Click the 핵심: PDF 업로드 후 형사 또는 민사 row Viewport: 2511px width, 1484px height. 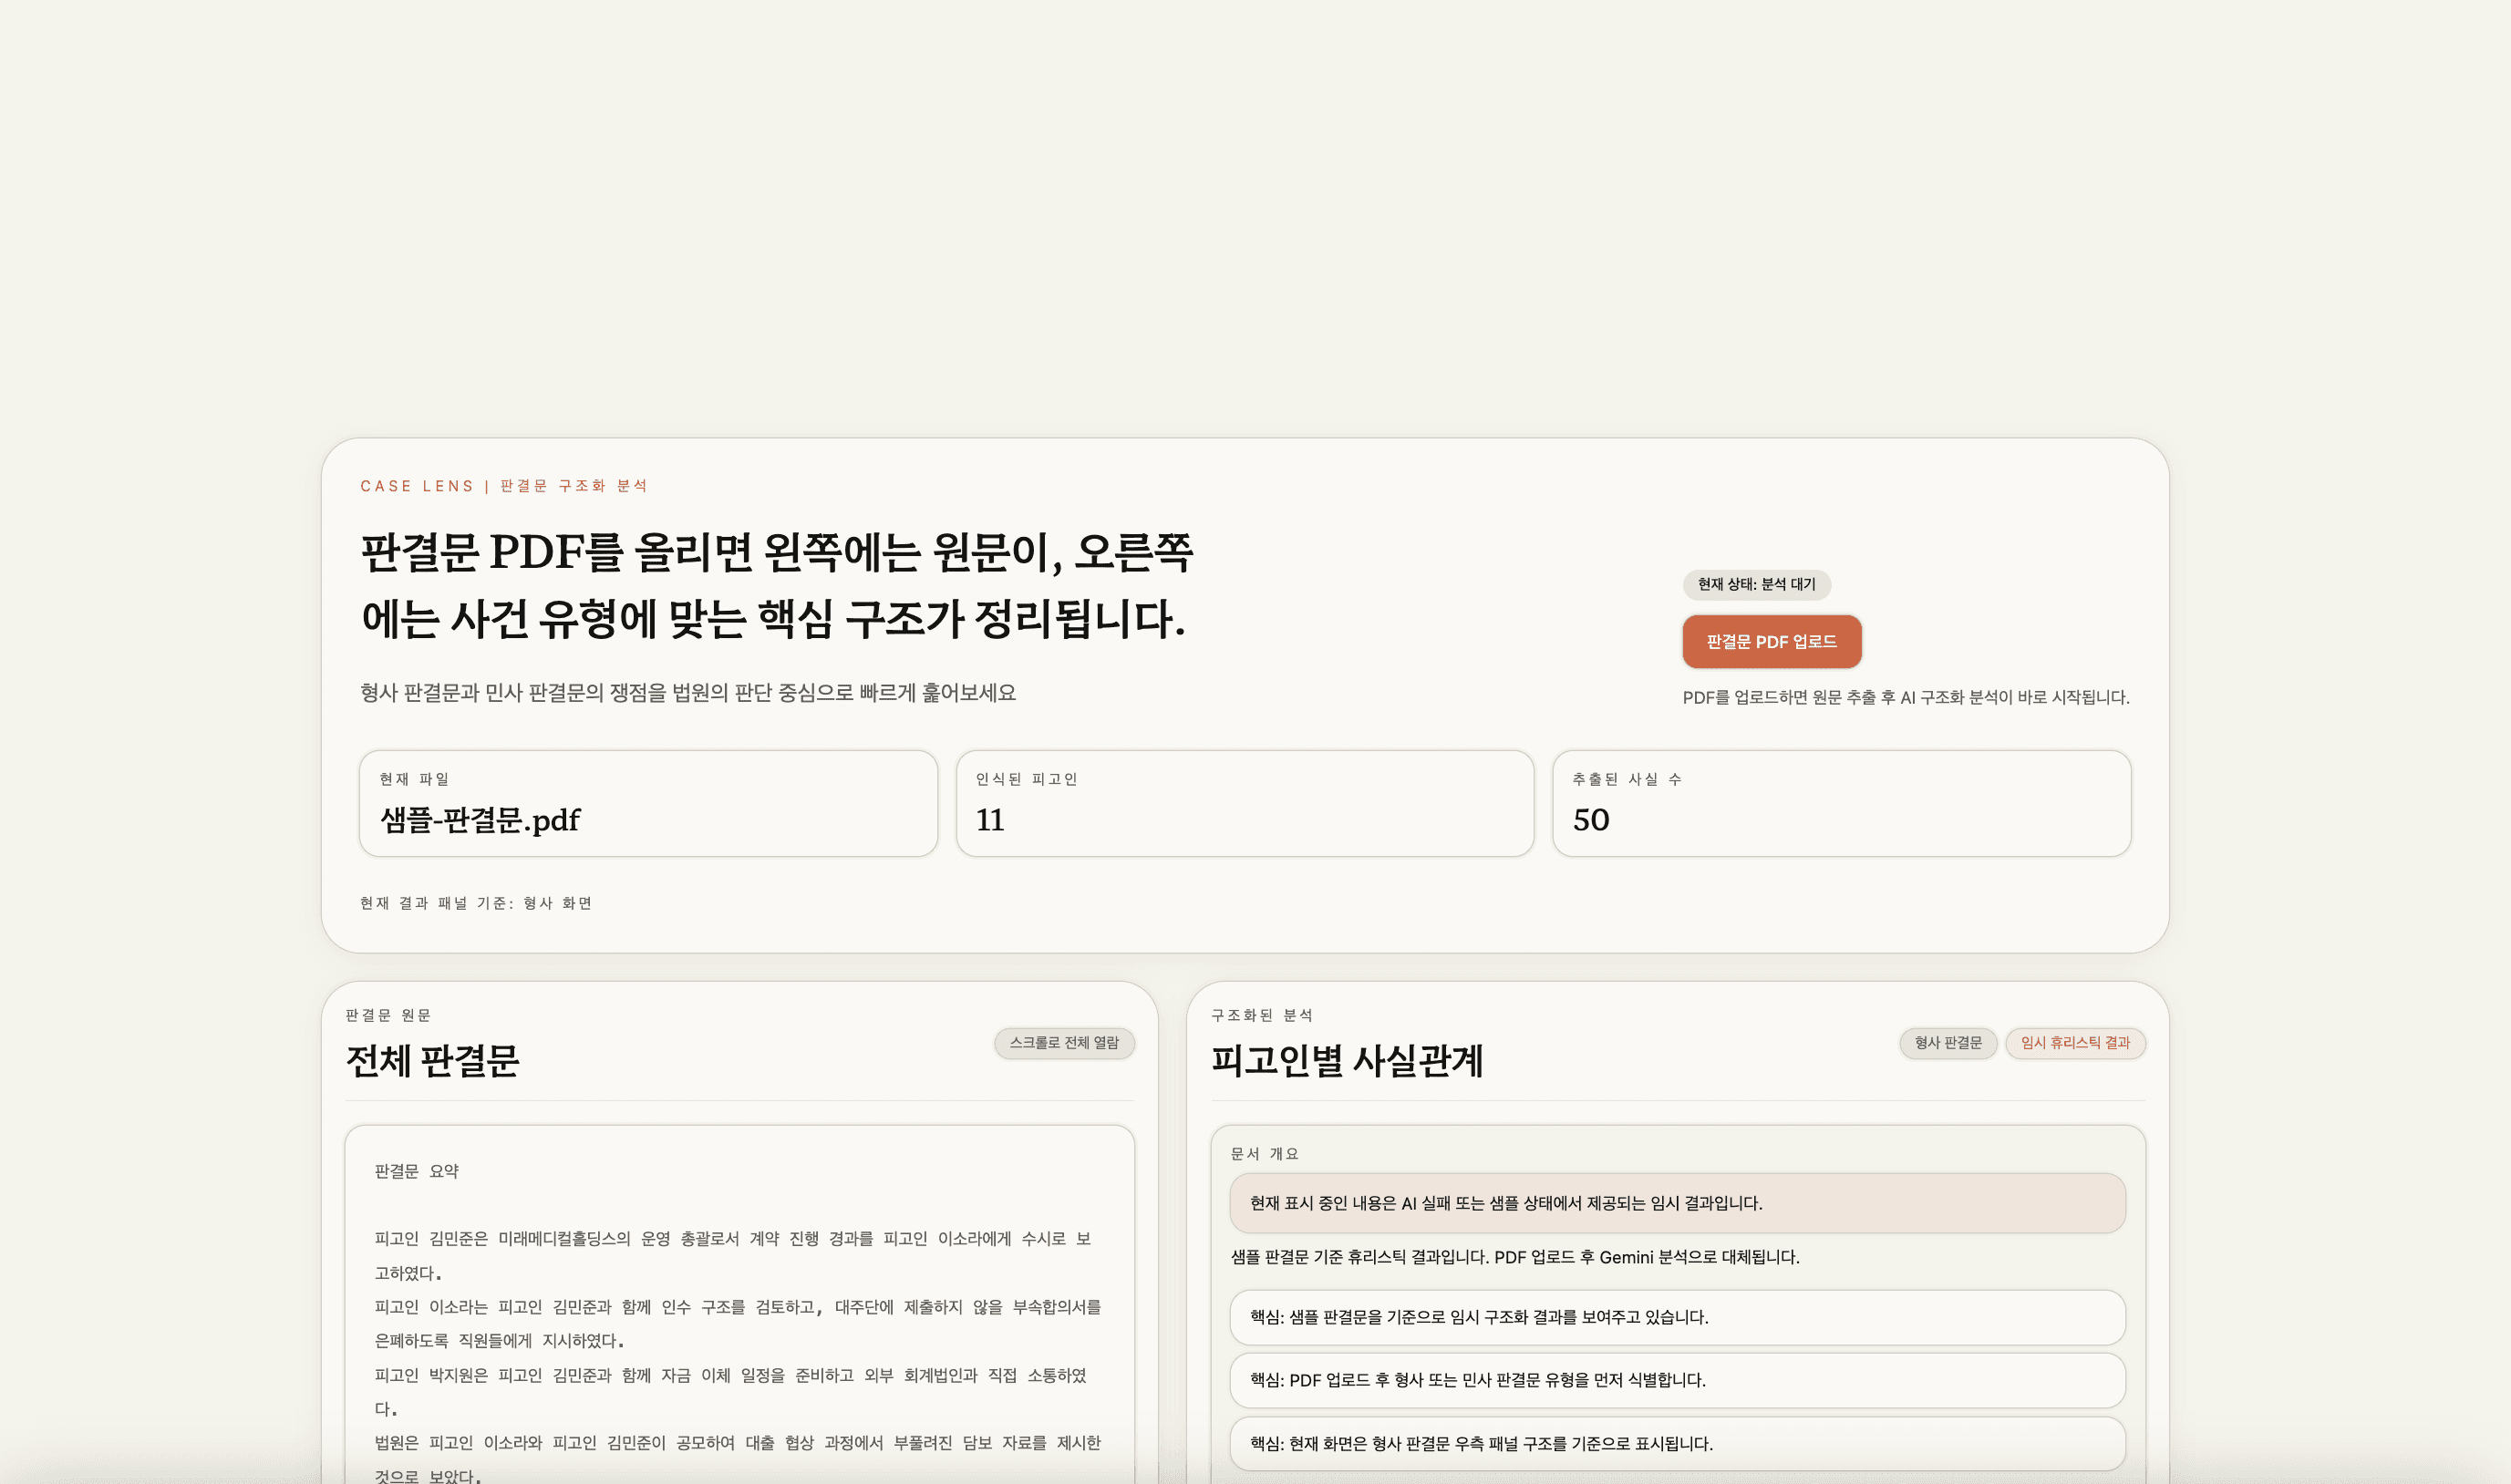pyautogui.click(x=1677, y=1380)
